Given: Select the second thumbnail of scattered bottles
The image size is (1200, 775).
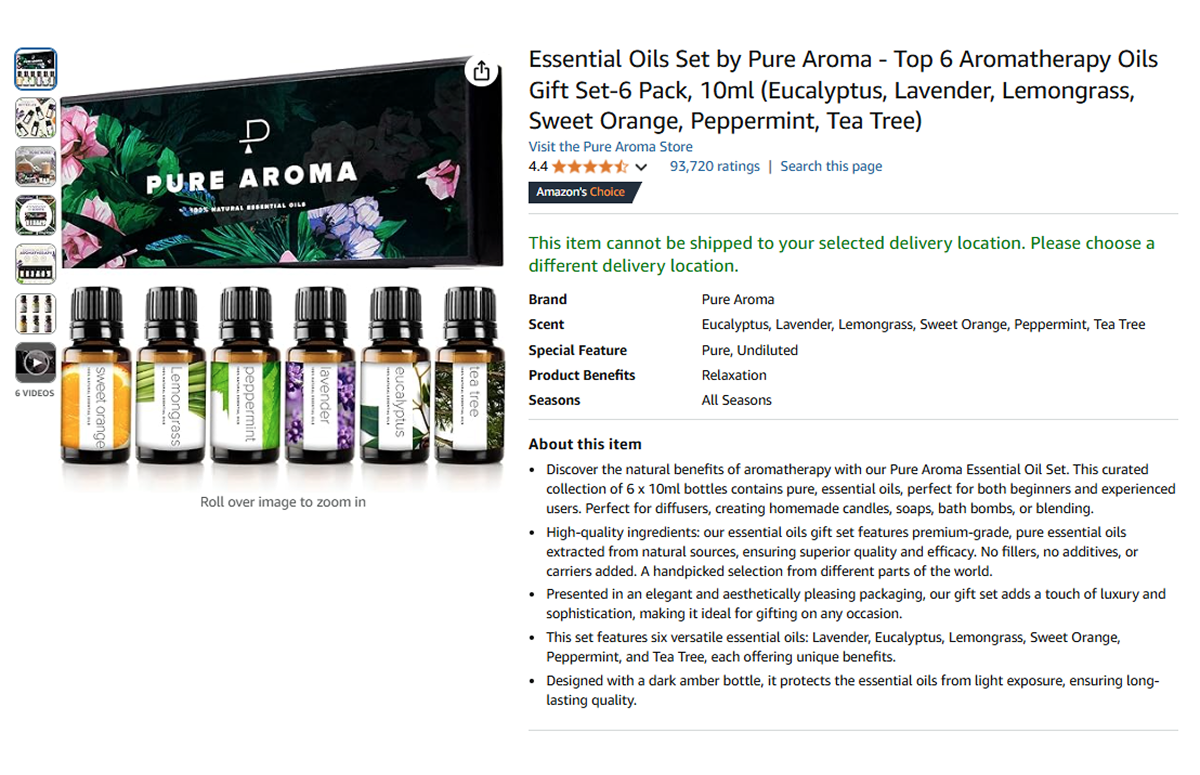Looking at the screenshot, I should [36, 118].
